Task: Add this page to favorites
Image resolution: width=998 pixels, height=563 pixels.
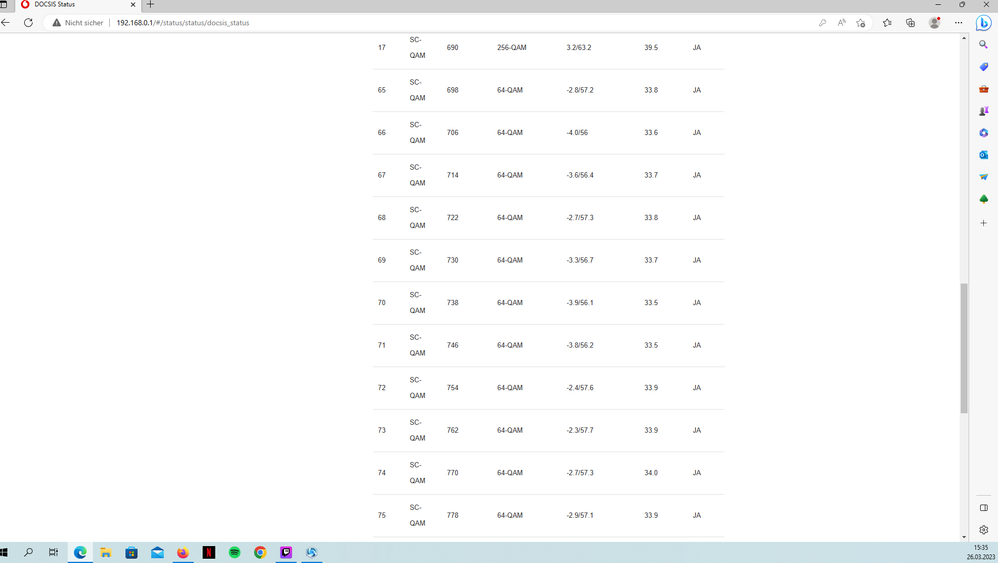Action: tap(861, 22)
